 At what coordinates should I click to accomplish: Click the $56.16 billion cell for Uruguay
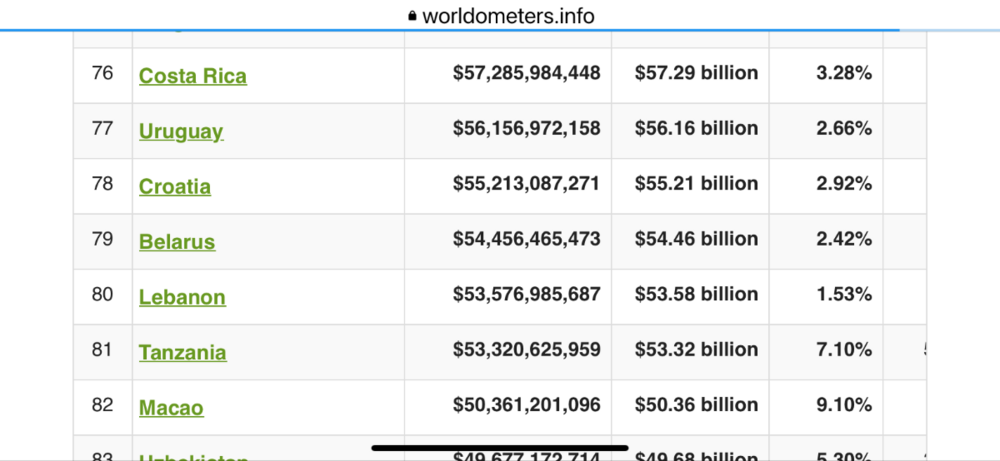(x=697, y=128)
